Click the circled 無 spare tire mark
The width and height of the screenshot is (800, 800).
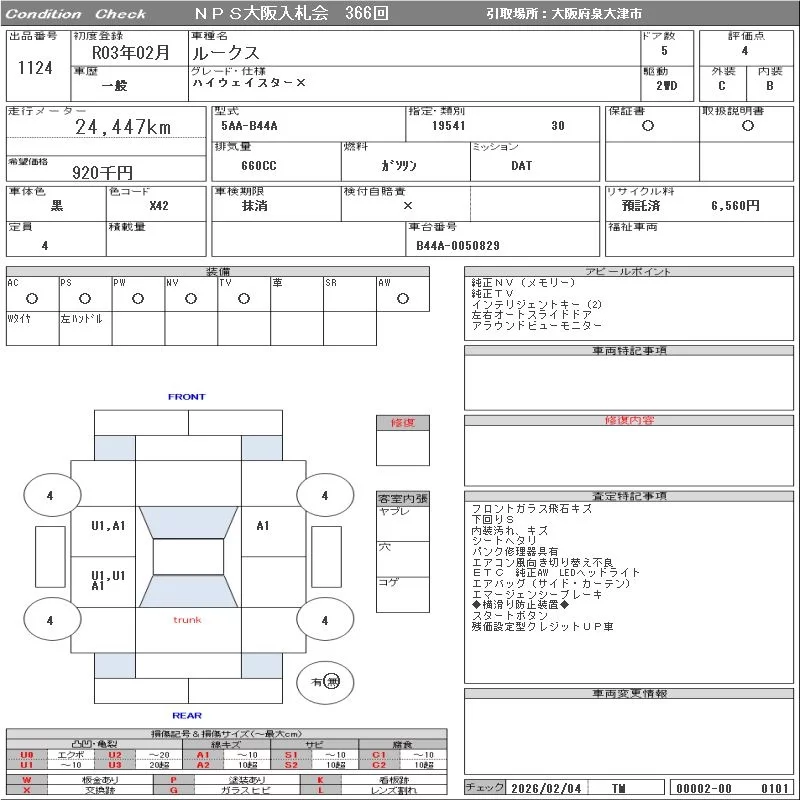click(332, 682)
